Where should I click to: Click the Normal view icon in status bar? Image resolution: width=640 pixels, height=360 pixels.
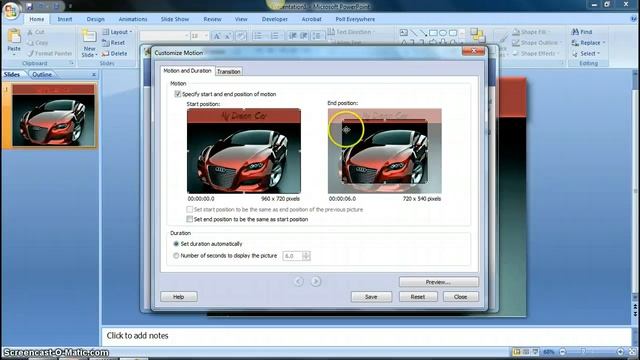click(517, 351)
